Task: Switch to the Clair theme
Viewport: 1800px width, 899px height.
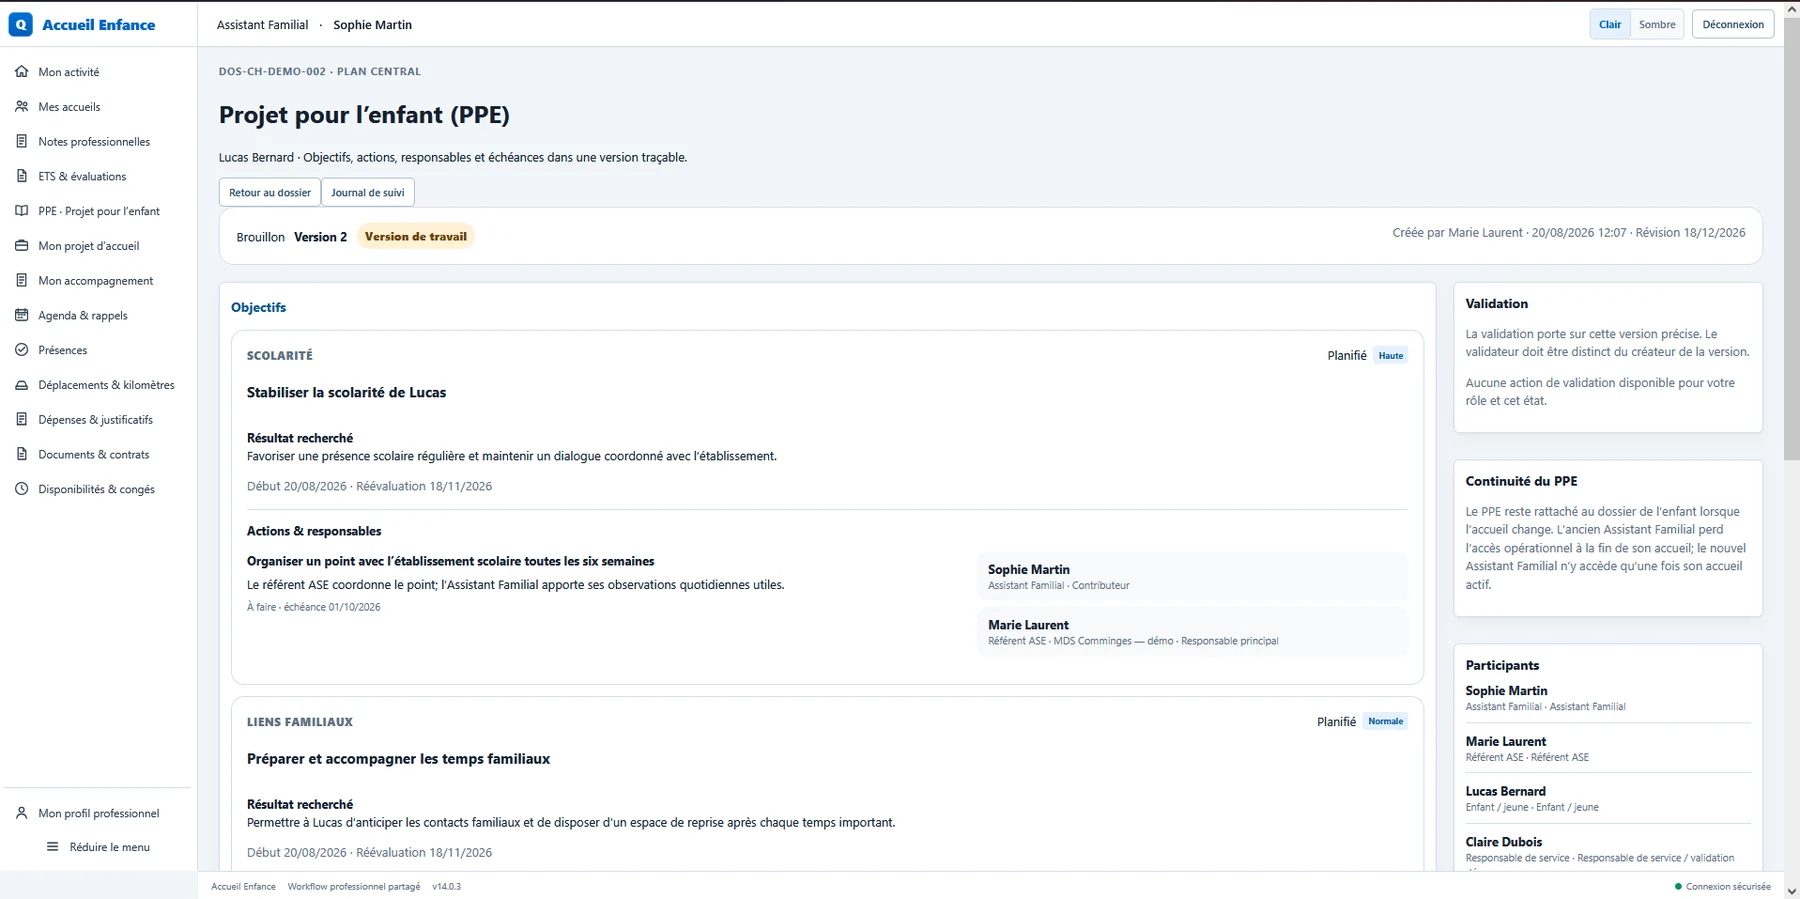Action: (1610, 25)
